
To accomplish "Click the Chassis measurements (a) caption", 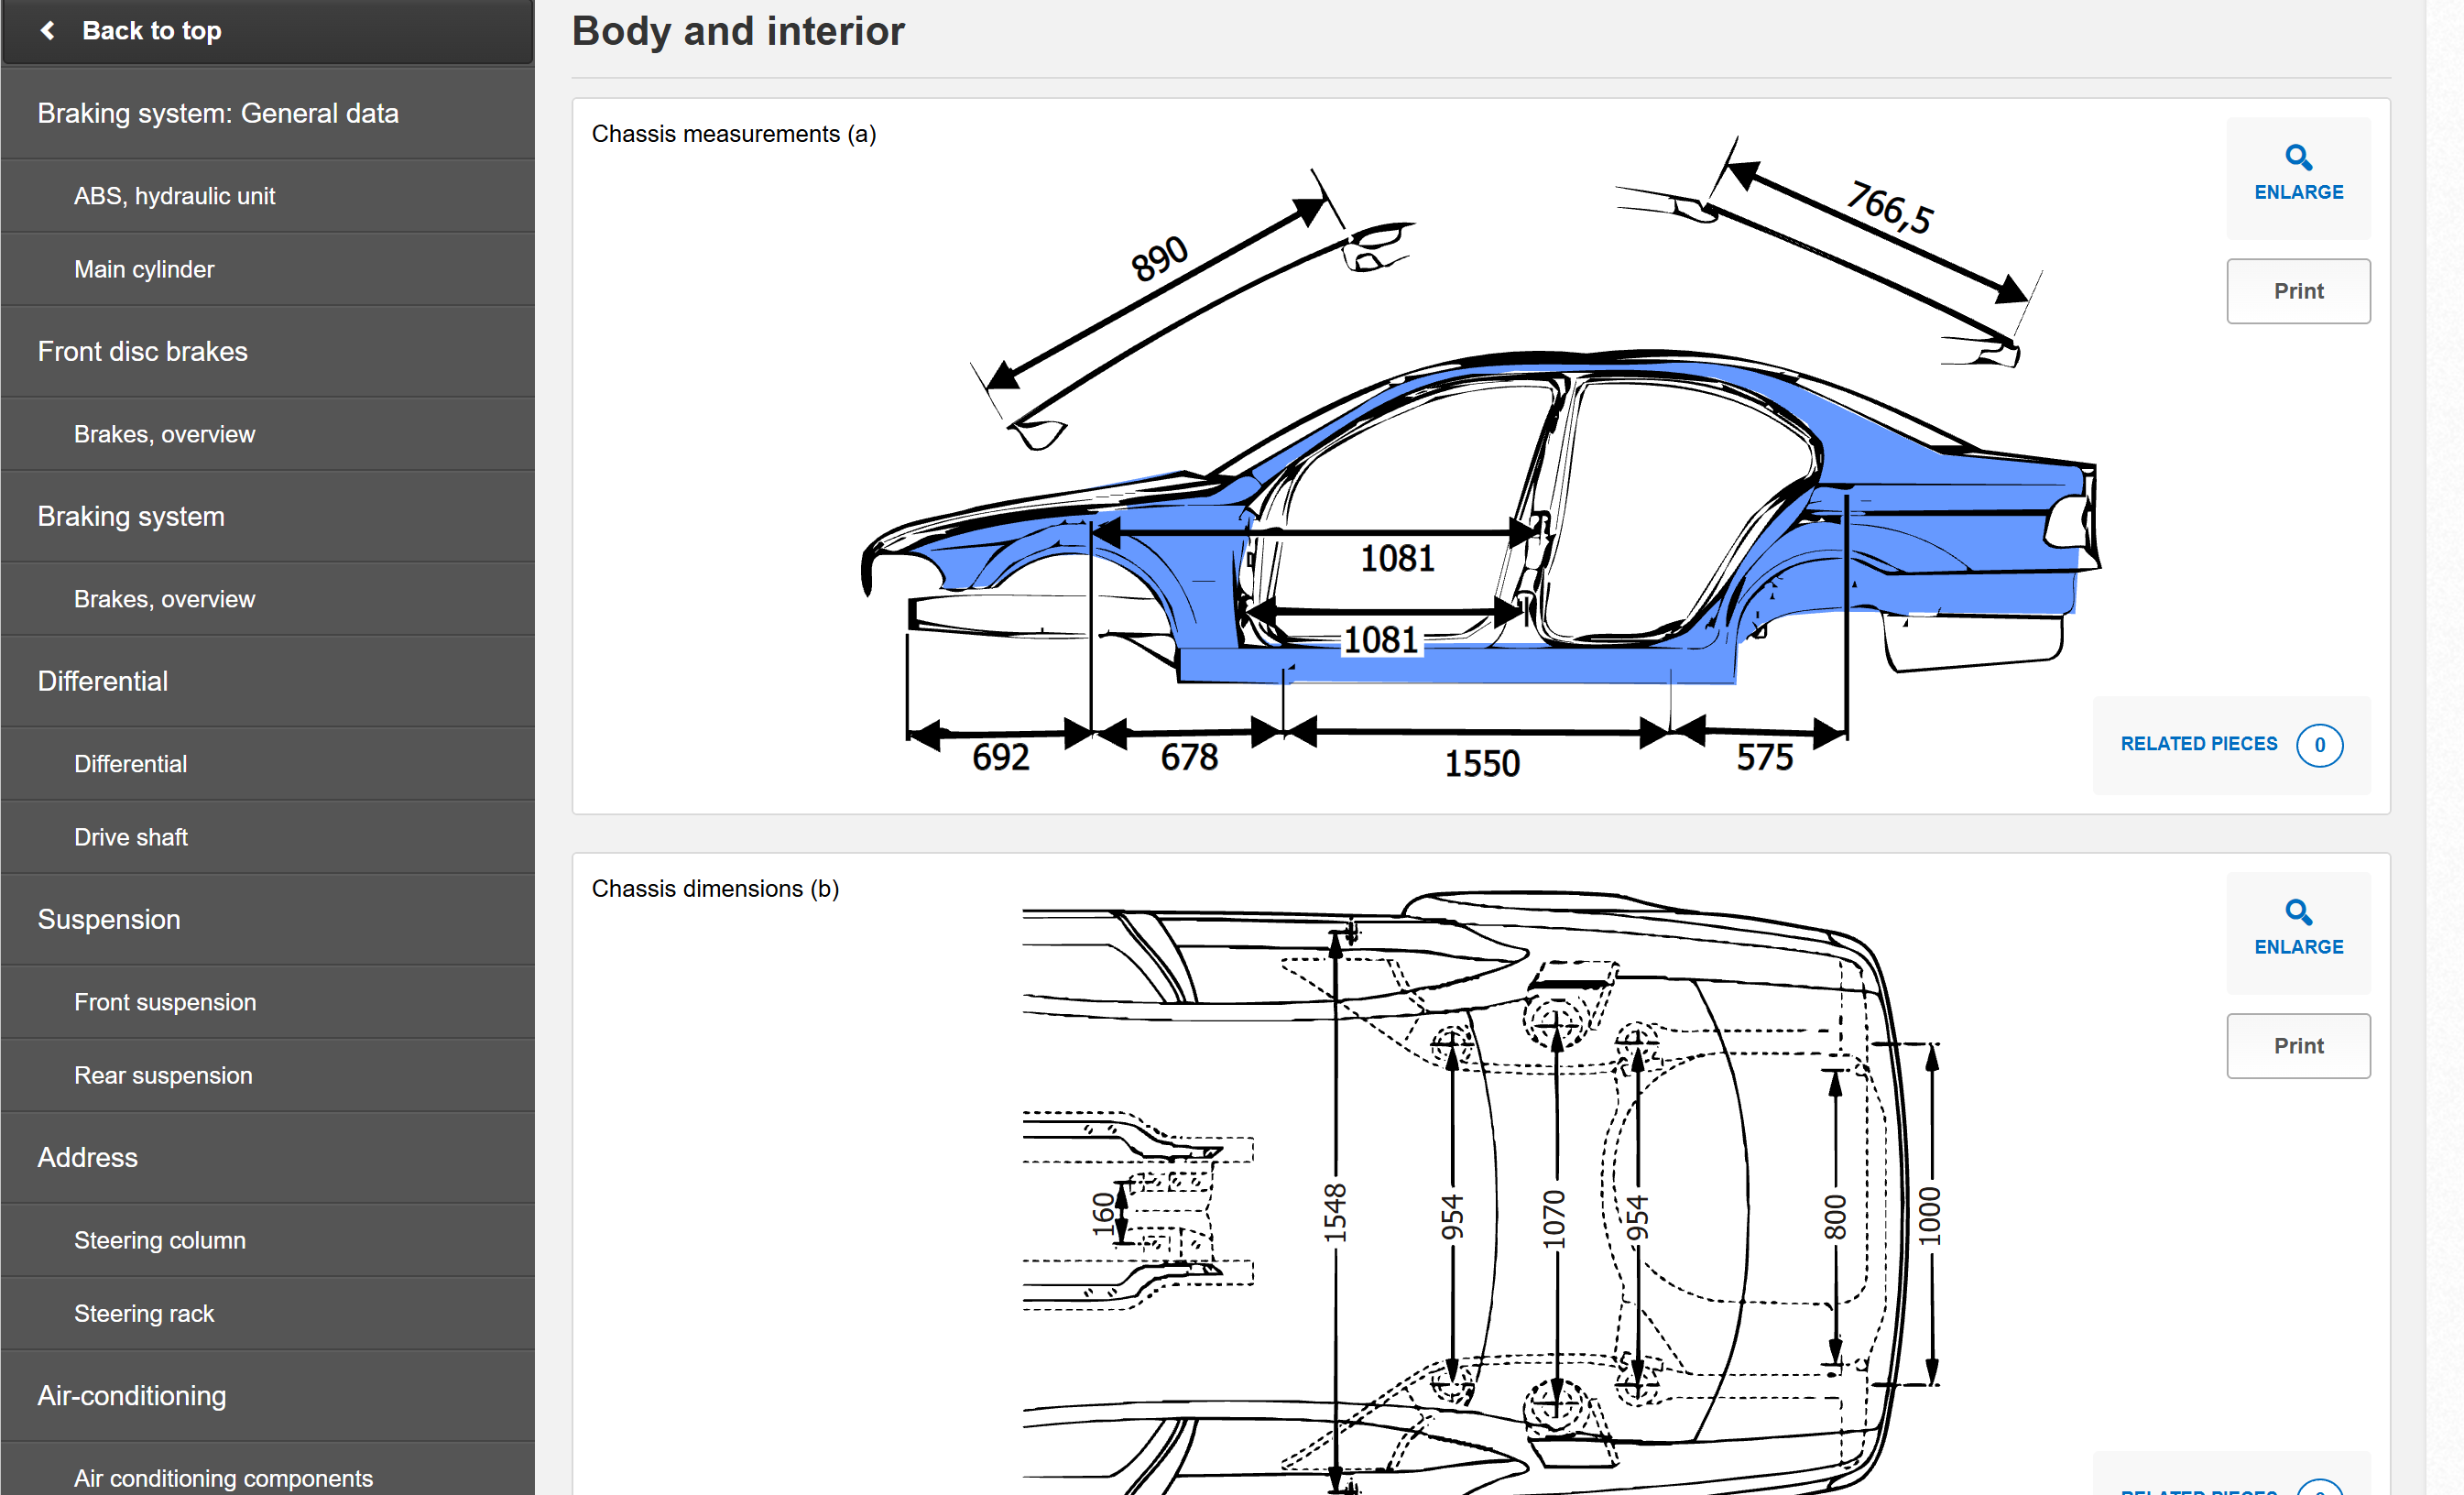I will click(x=734, y=134).
